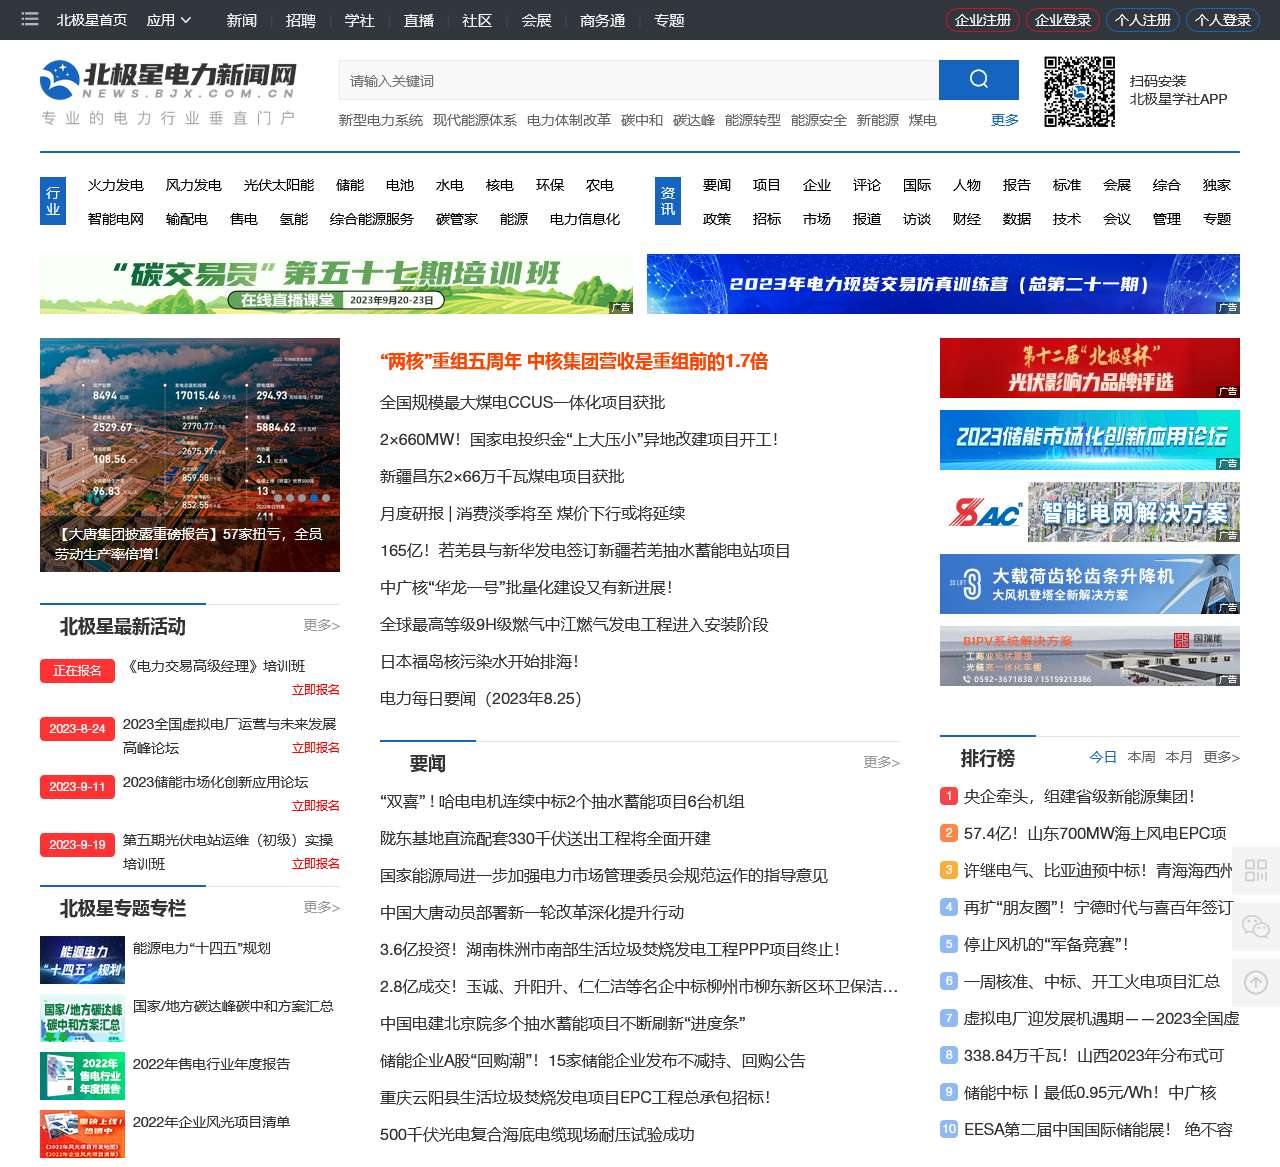Open the floating WeChat sidebar icon
Viewport: 1280px width, 1167px height.
[x=1256, y=926]
